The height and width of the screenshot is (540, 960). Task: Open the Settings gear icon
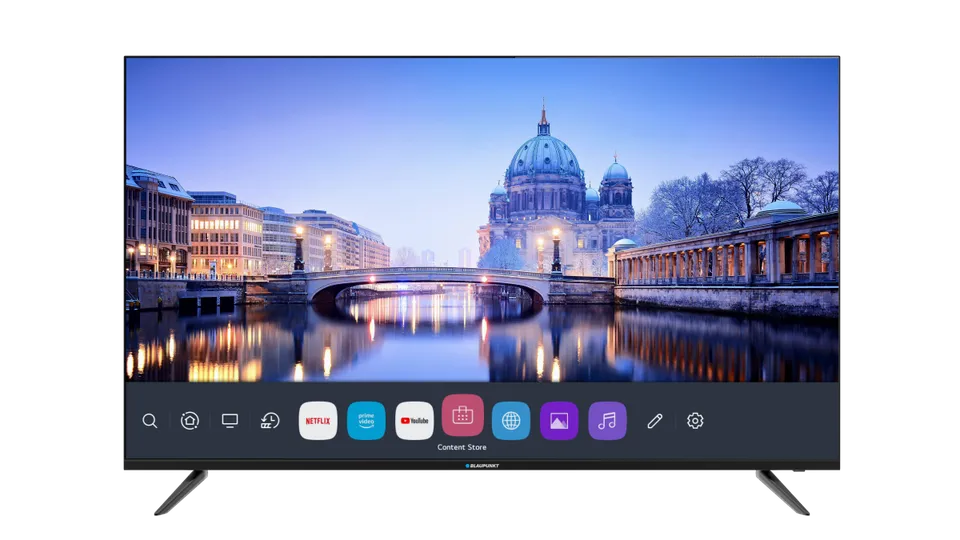click(695, 421)
